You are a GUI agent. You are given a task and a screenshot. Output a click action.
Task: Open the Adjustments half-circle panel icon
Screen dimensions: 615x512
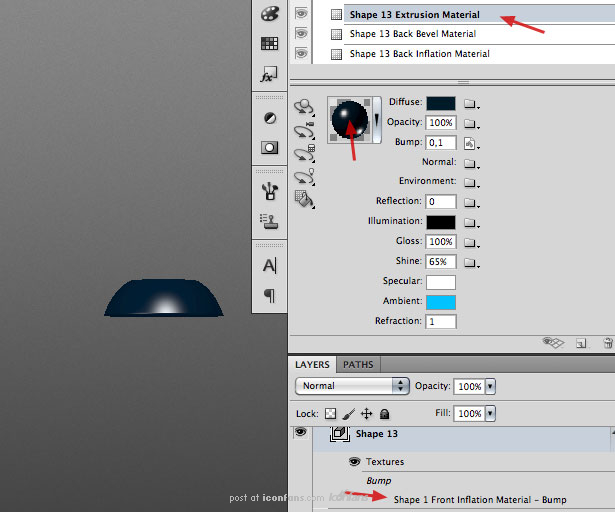270,118
